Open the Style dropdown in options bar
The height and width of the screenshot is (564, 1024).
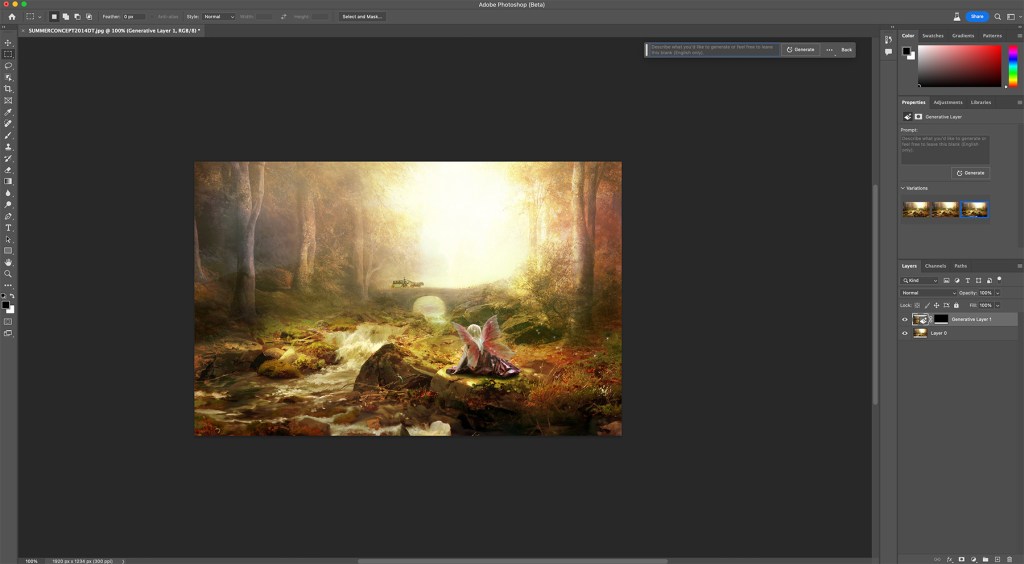pos(219,17)
